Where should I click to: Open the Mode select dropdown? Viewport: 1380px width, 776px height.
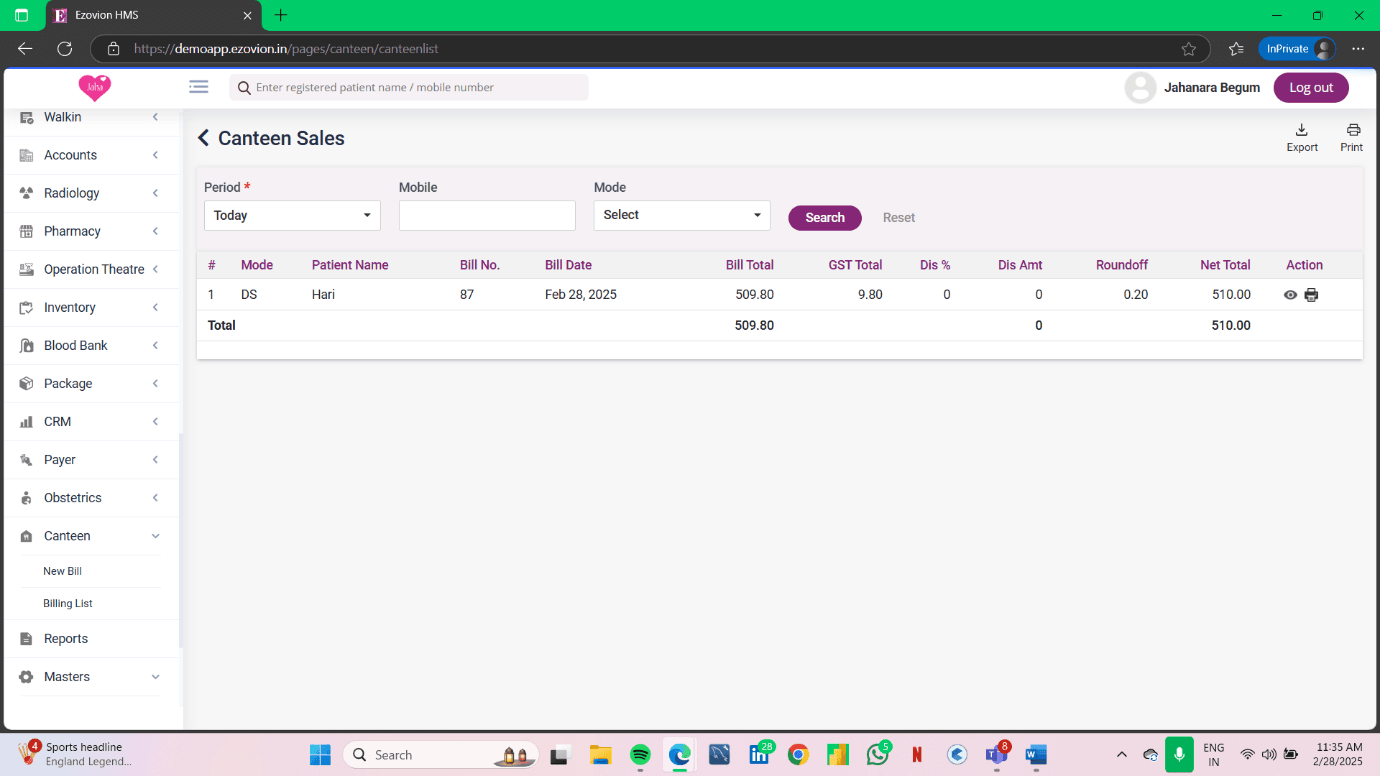click(x=681, y=215)
